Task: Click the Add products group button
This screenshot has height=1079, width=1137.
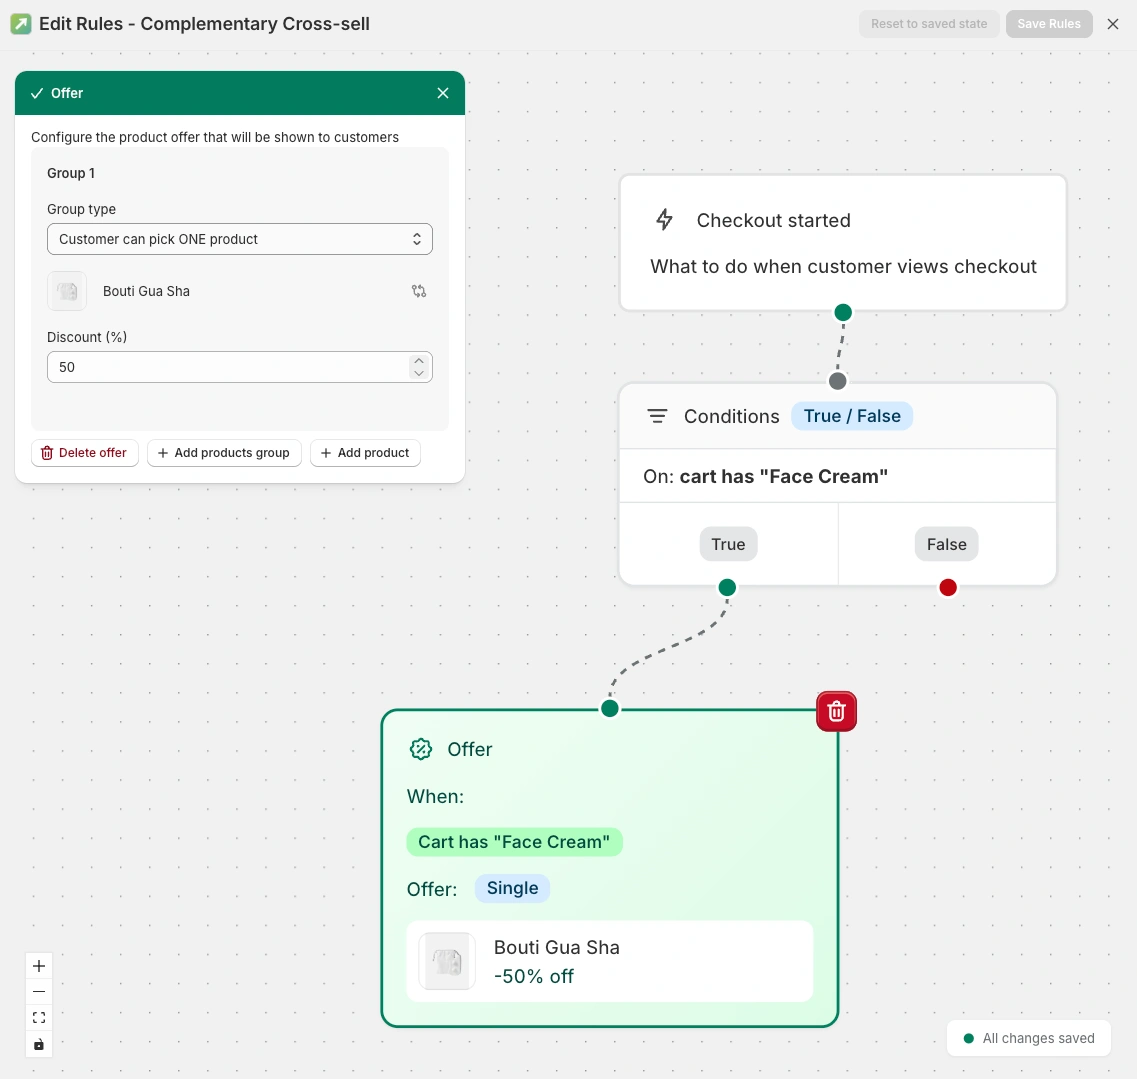Action: 224,453
